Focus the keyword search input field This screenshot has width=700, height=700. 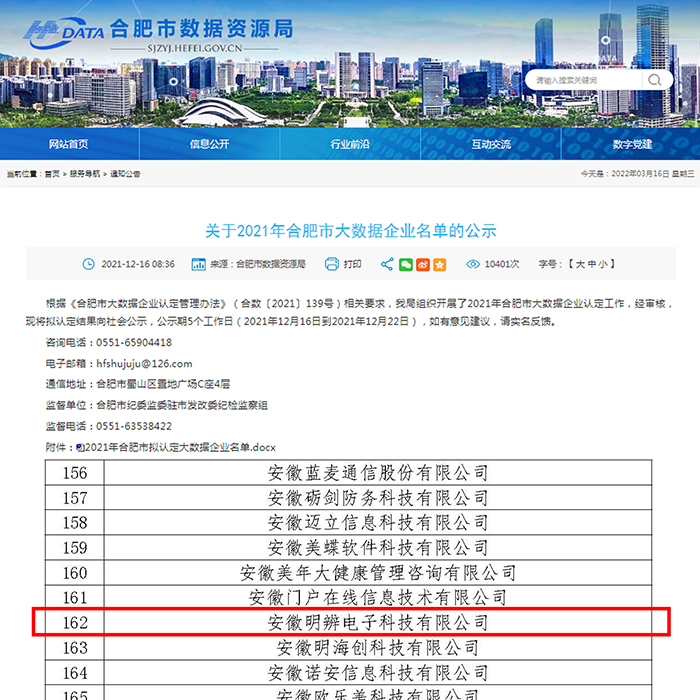click(x=585, y=79)
